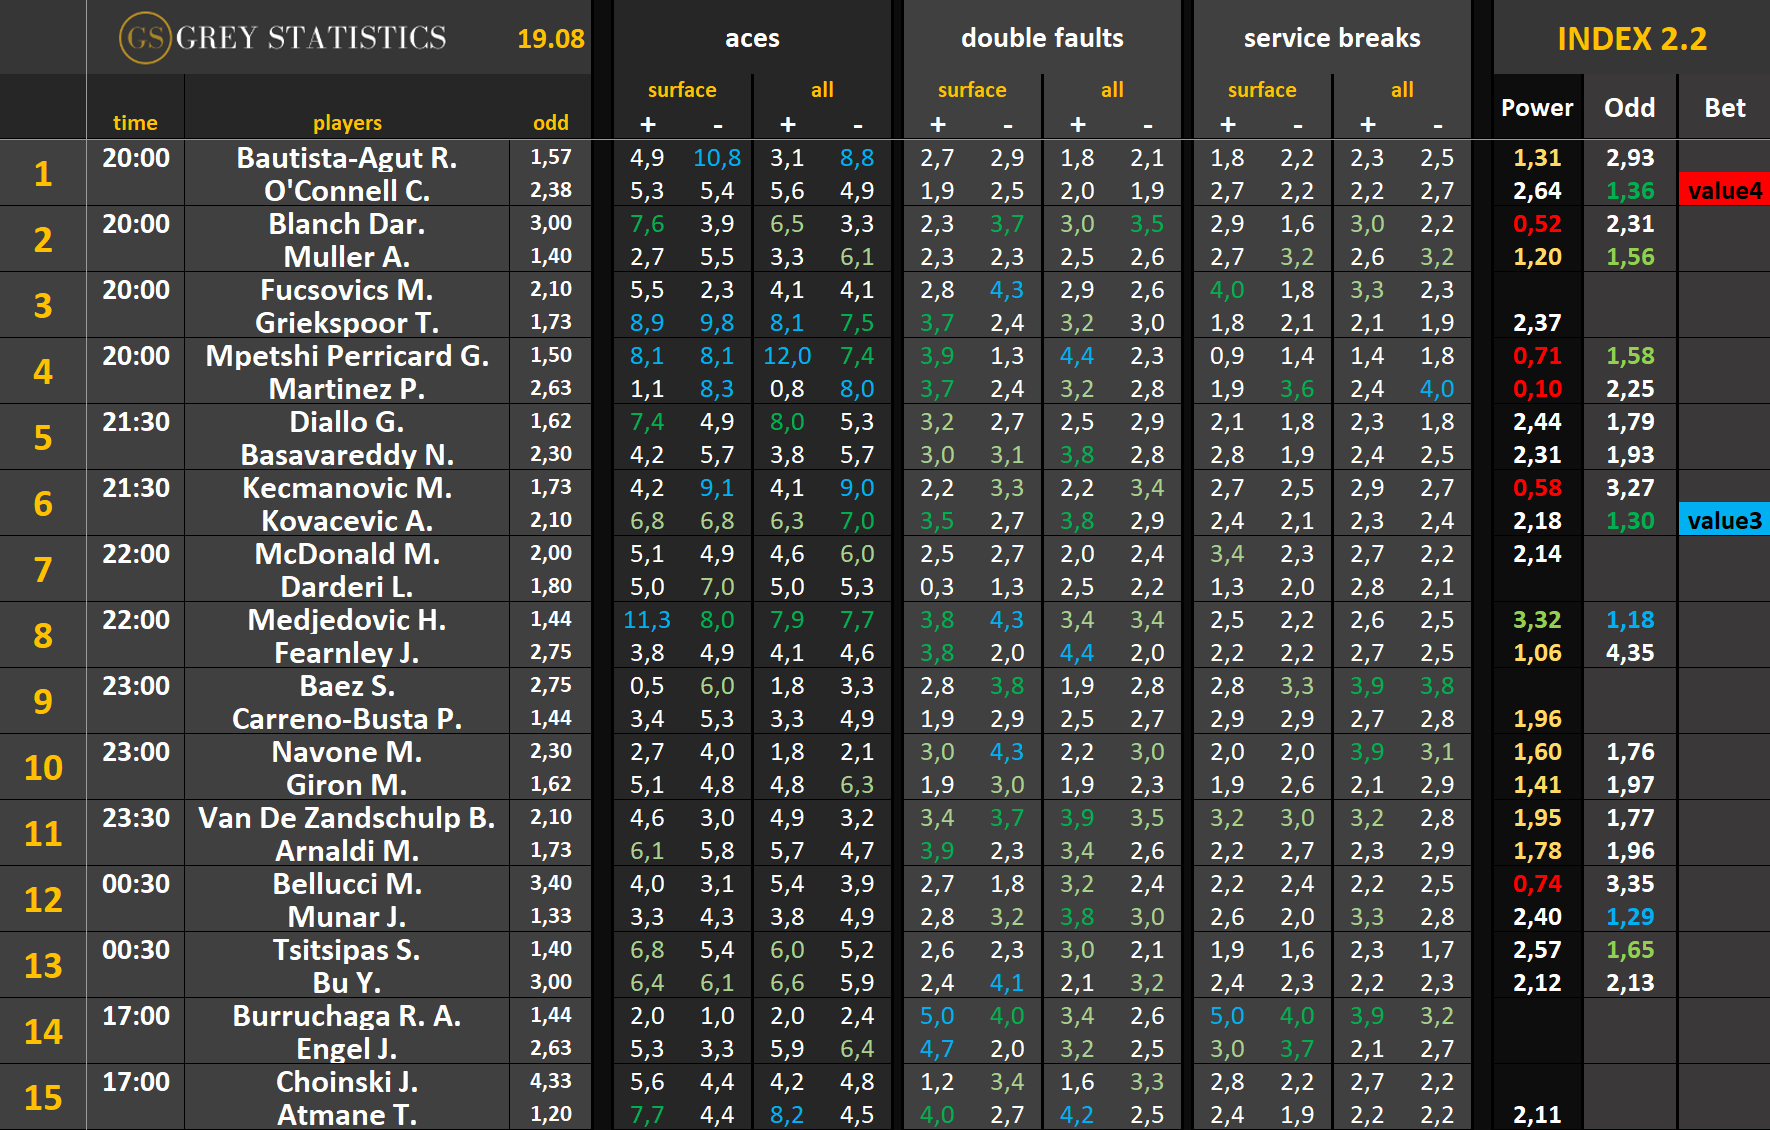Click the players column header

[347, 123]
